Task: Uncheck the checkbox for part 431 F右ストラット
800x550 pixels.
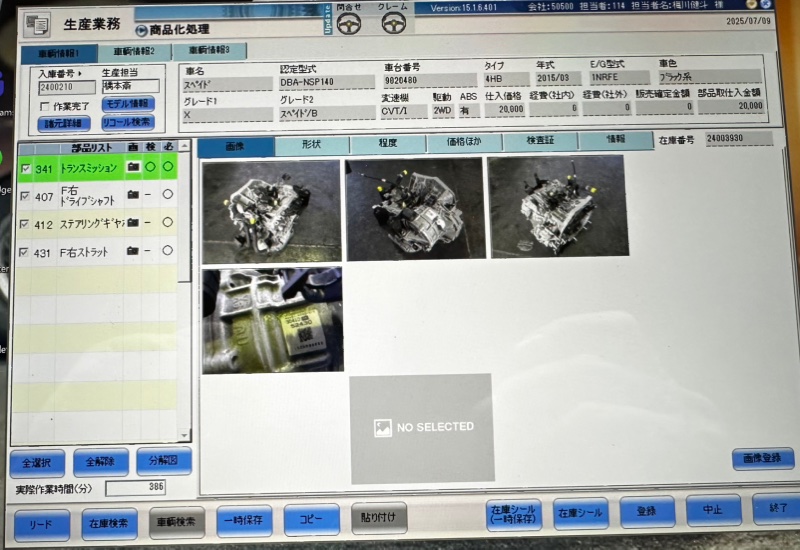Action: pyautogui.click(x=26, y=251)
